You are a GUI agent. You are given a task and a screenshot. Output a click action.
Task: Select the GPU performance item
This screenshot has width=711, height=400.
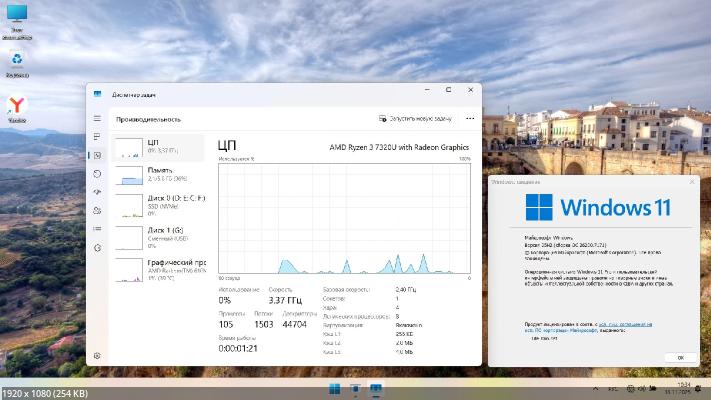pos(160,266)
